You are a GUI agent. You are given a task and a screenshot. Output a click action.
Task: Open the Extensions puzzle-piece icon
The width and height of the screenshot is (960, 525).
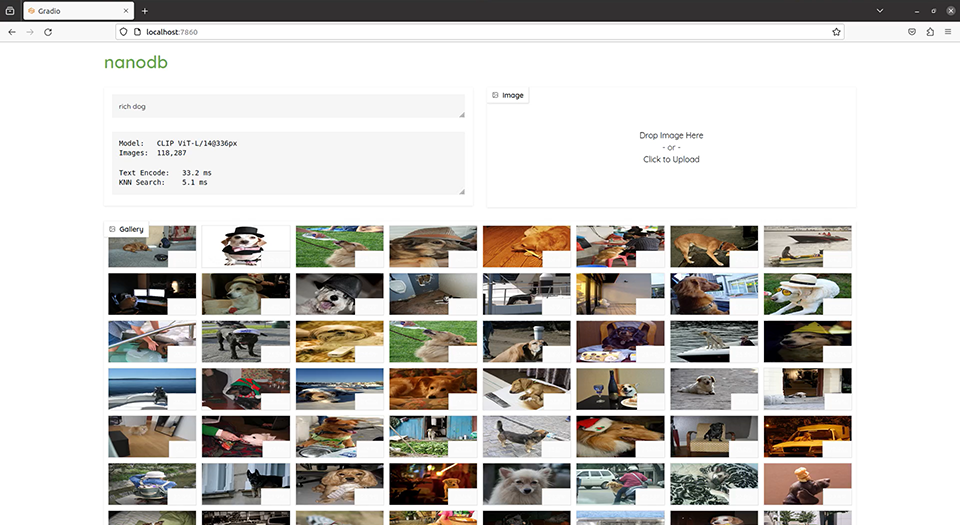click(930, 32)
